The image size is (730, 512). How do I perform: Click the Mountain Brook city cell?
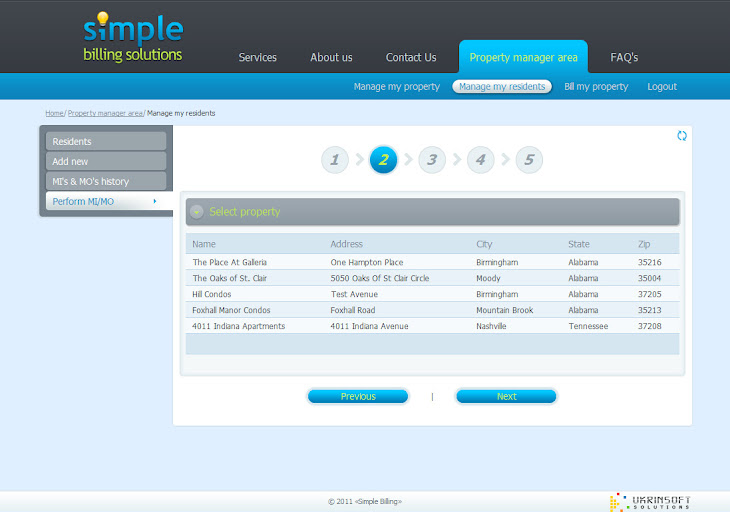tap(505, 310)
